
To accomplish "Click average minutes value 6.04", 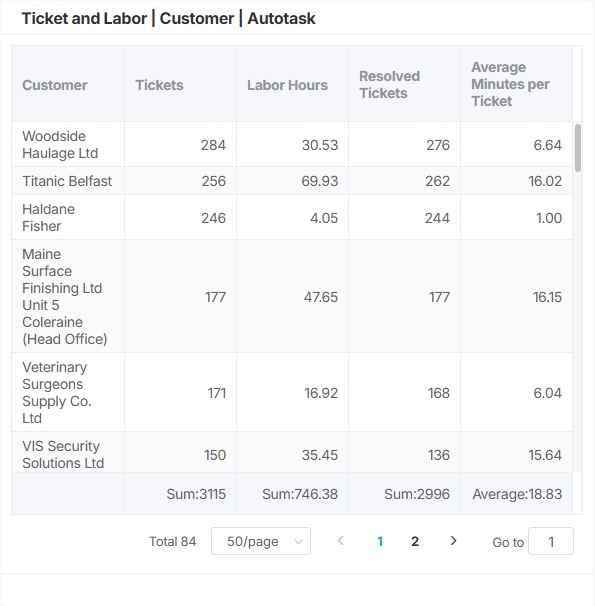I will (x=547, y=393).
